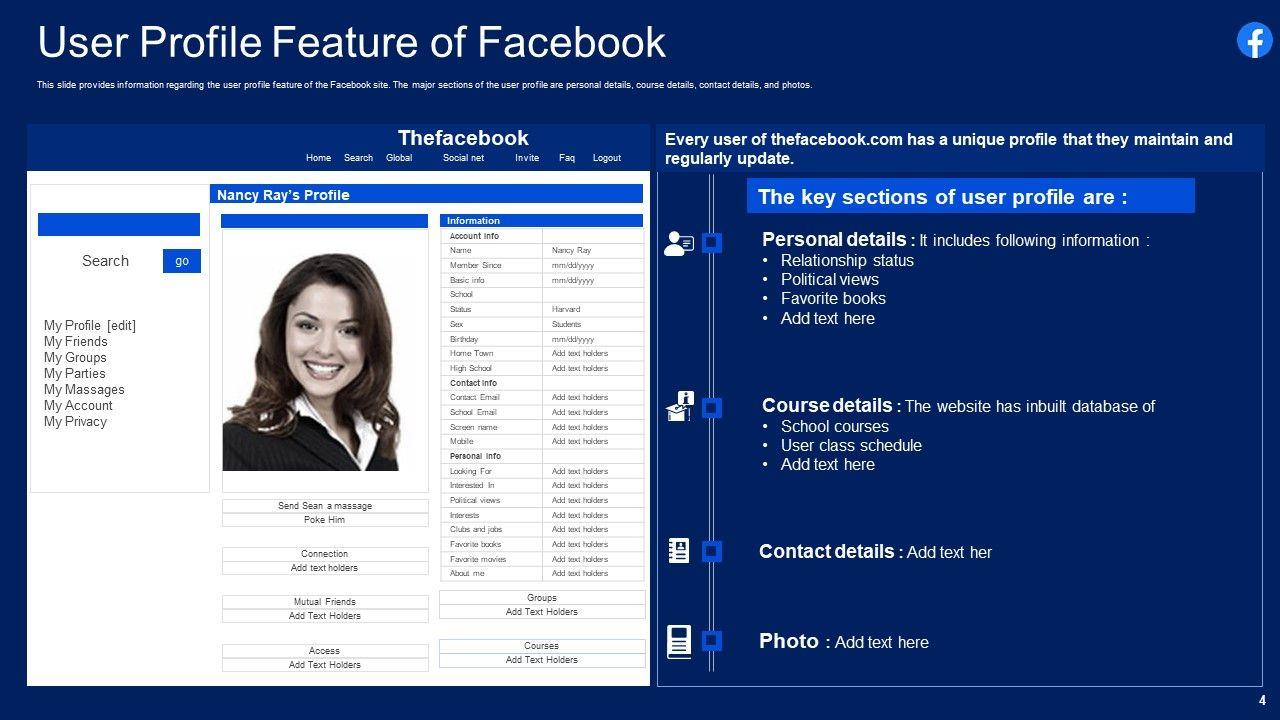1280x720 pixels.
Task: Click the Access box label
Action: pos(325,651)
